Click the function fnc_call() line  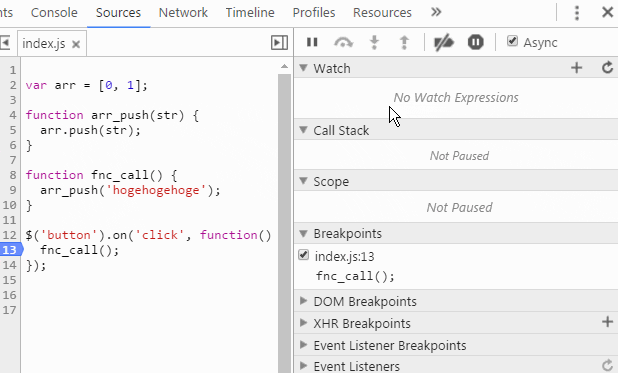[101, 175]
